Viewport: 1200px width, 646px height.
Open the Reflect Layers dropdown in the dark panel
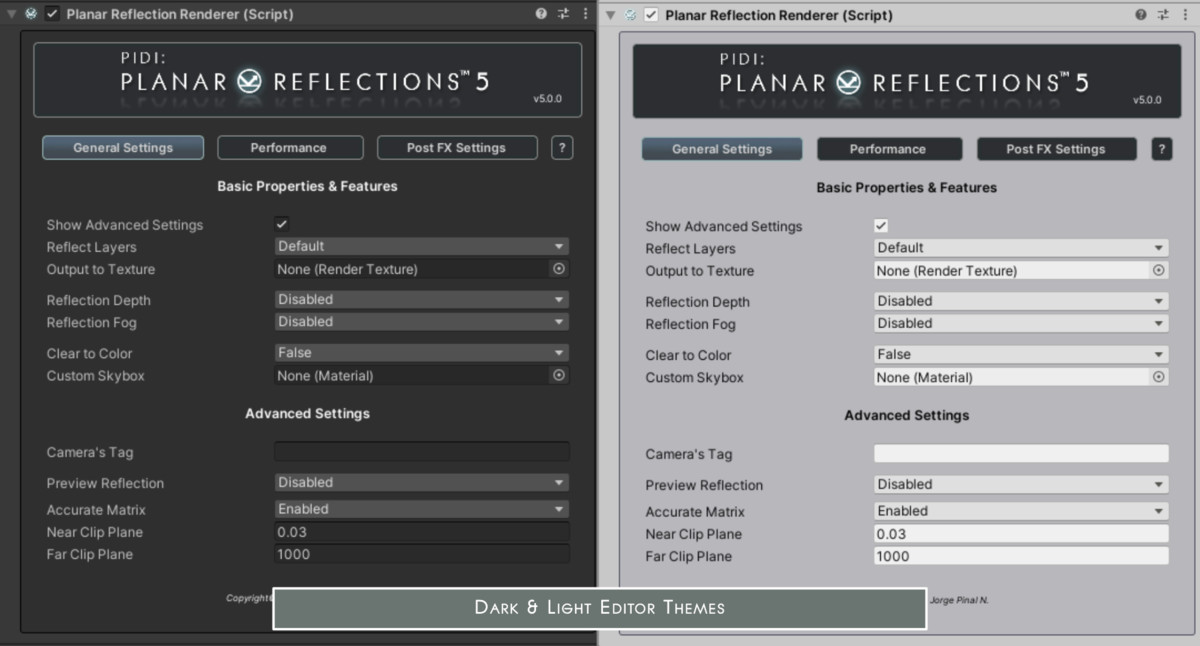[x=422, y=246]
